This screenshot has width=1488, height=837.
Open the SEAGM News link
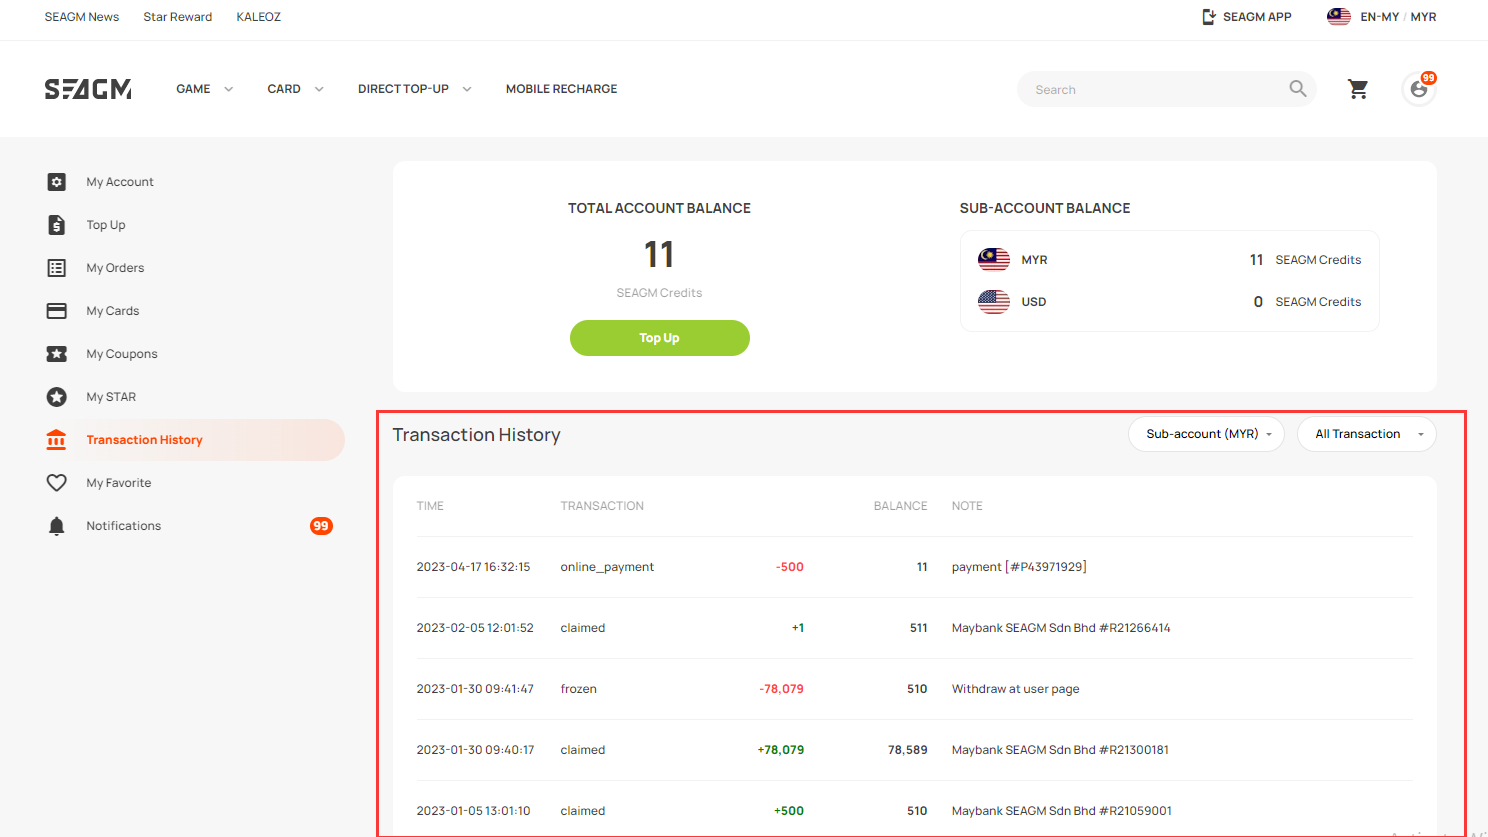tap(82, 17)
